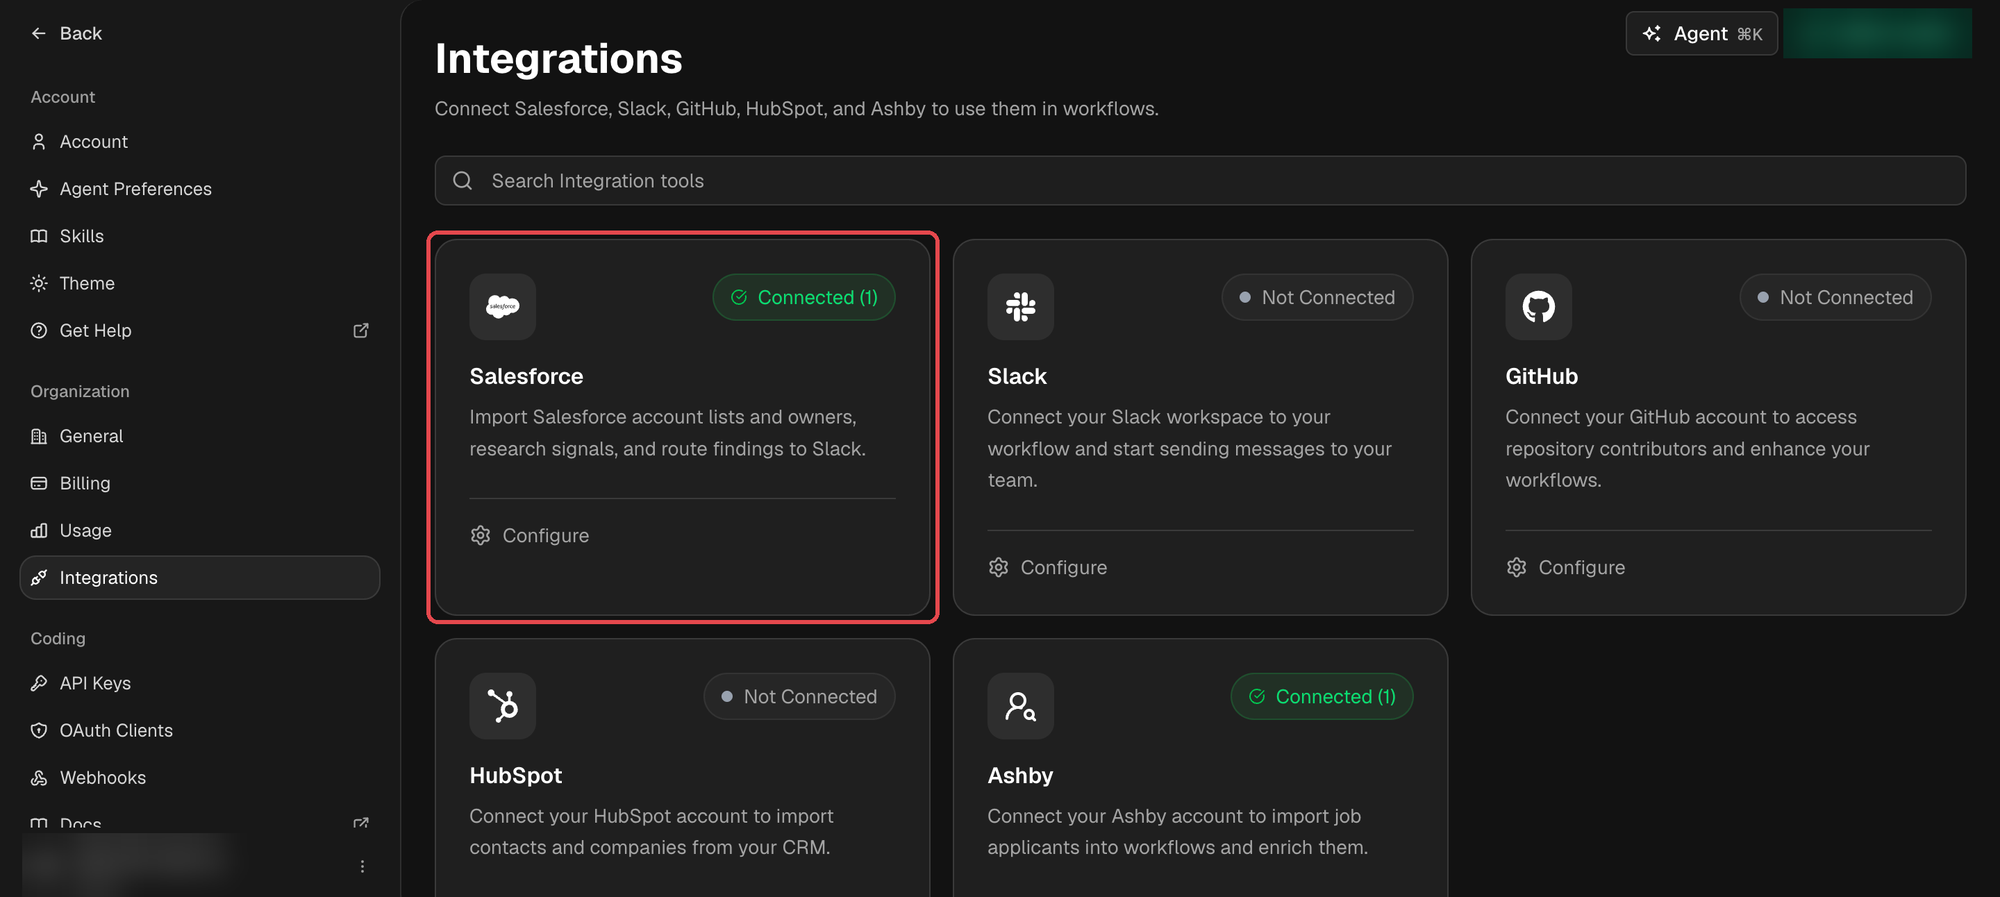Click the Back link
2000x897 pixels.
[x=66, y=34]
